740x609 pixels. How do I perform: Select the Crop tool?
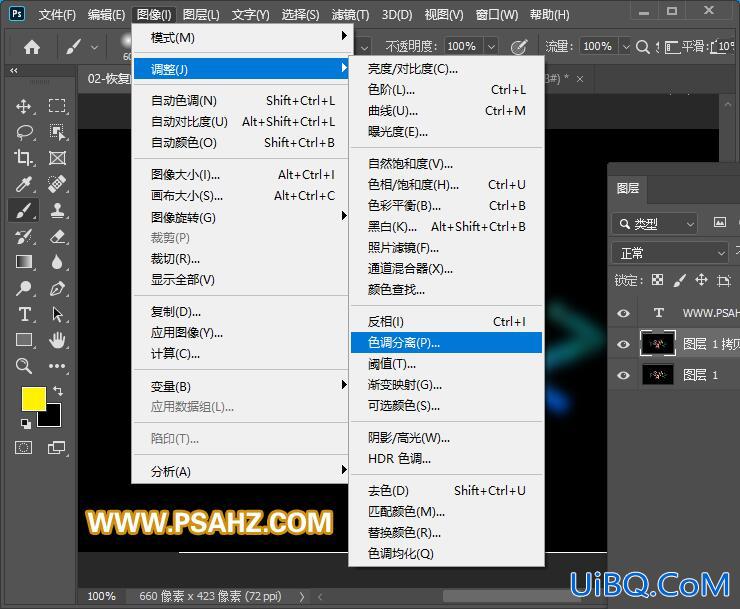[x=24, y=158]
